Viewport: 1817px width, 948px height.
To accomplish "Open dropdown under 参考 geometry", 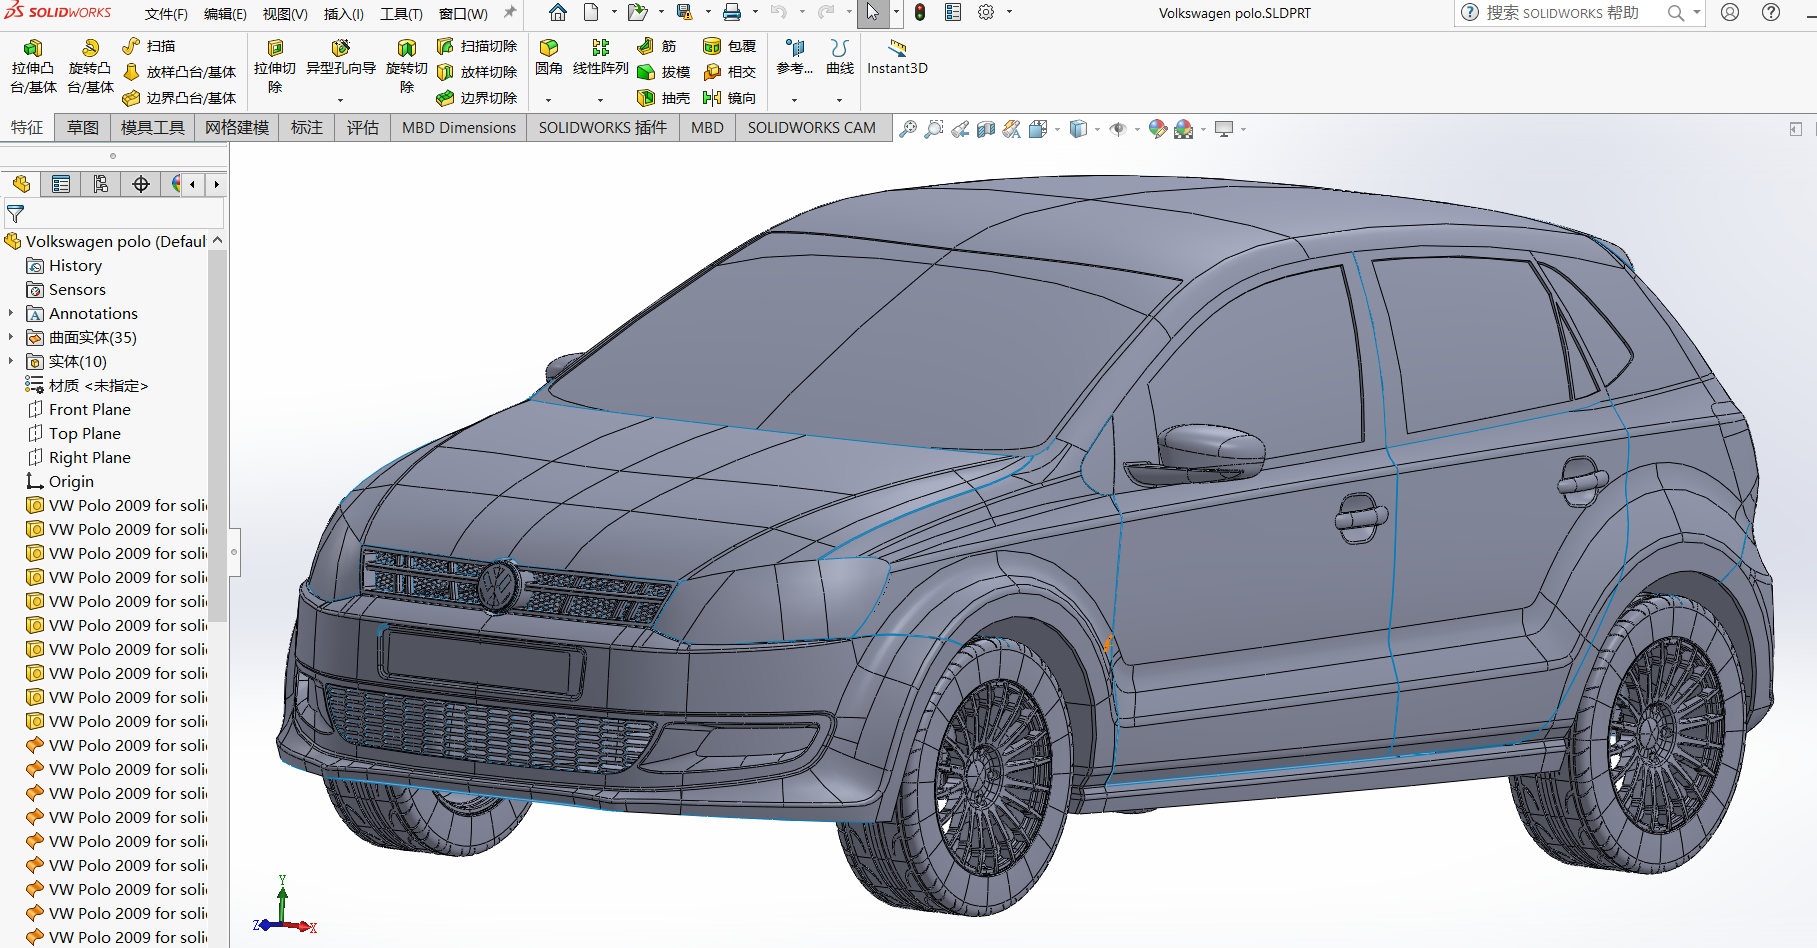I will (x=794, y=100).
